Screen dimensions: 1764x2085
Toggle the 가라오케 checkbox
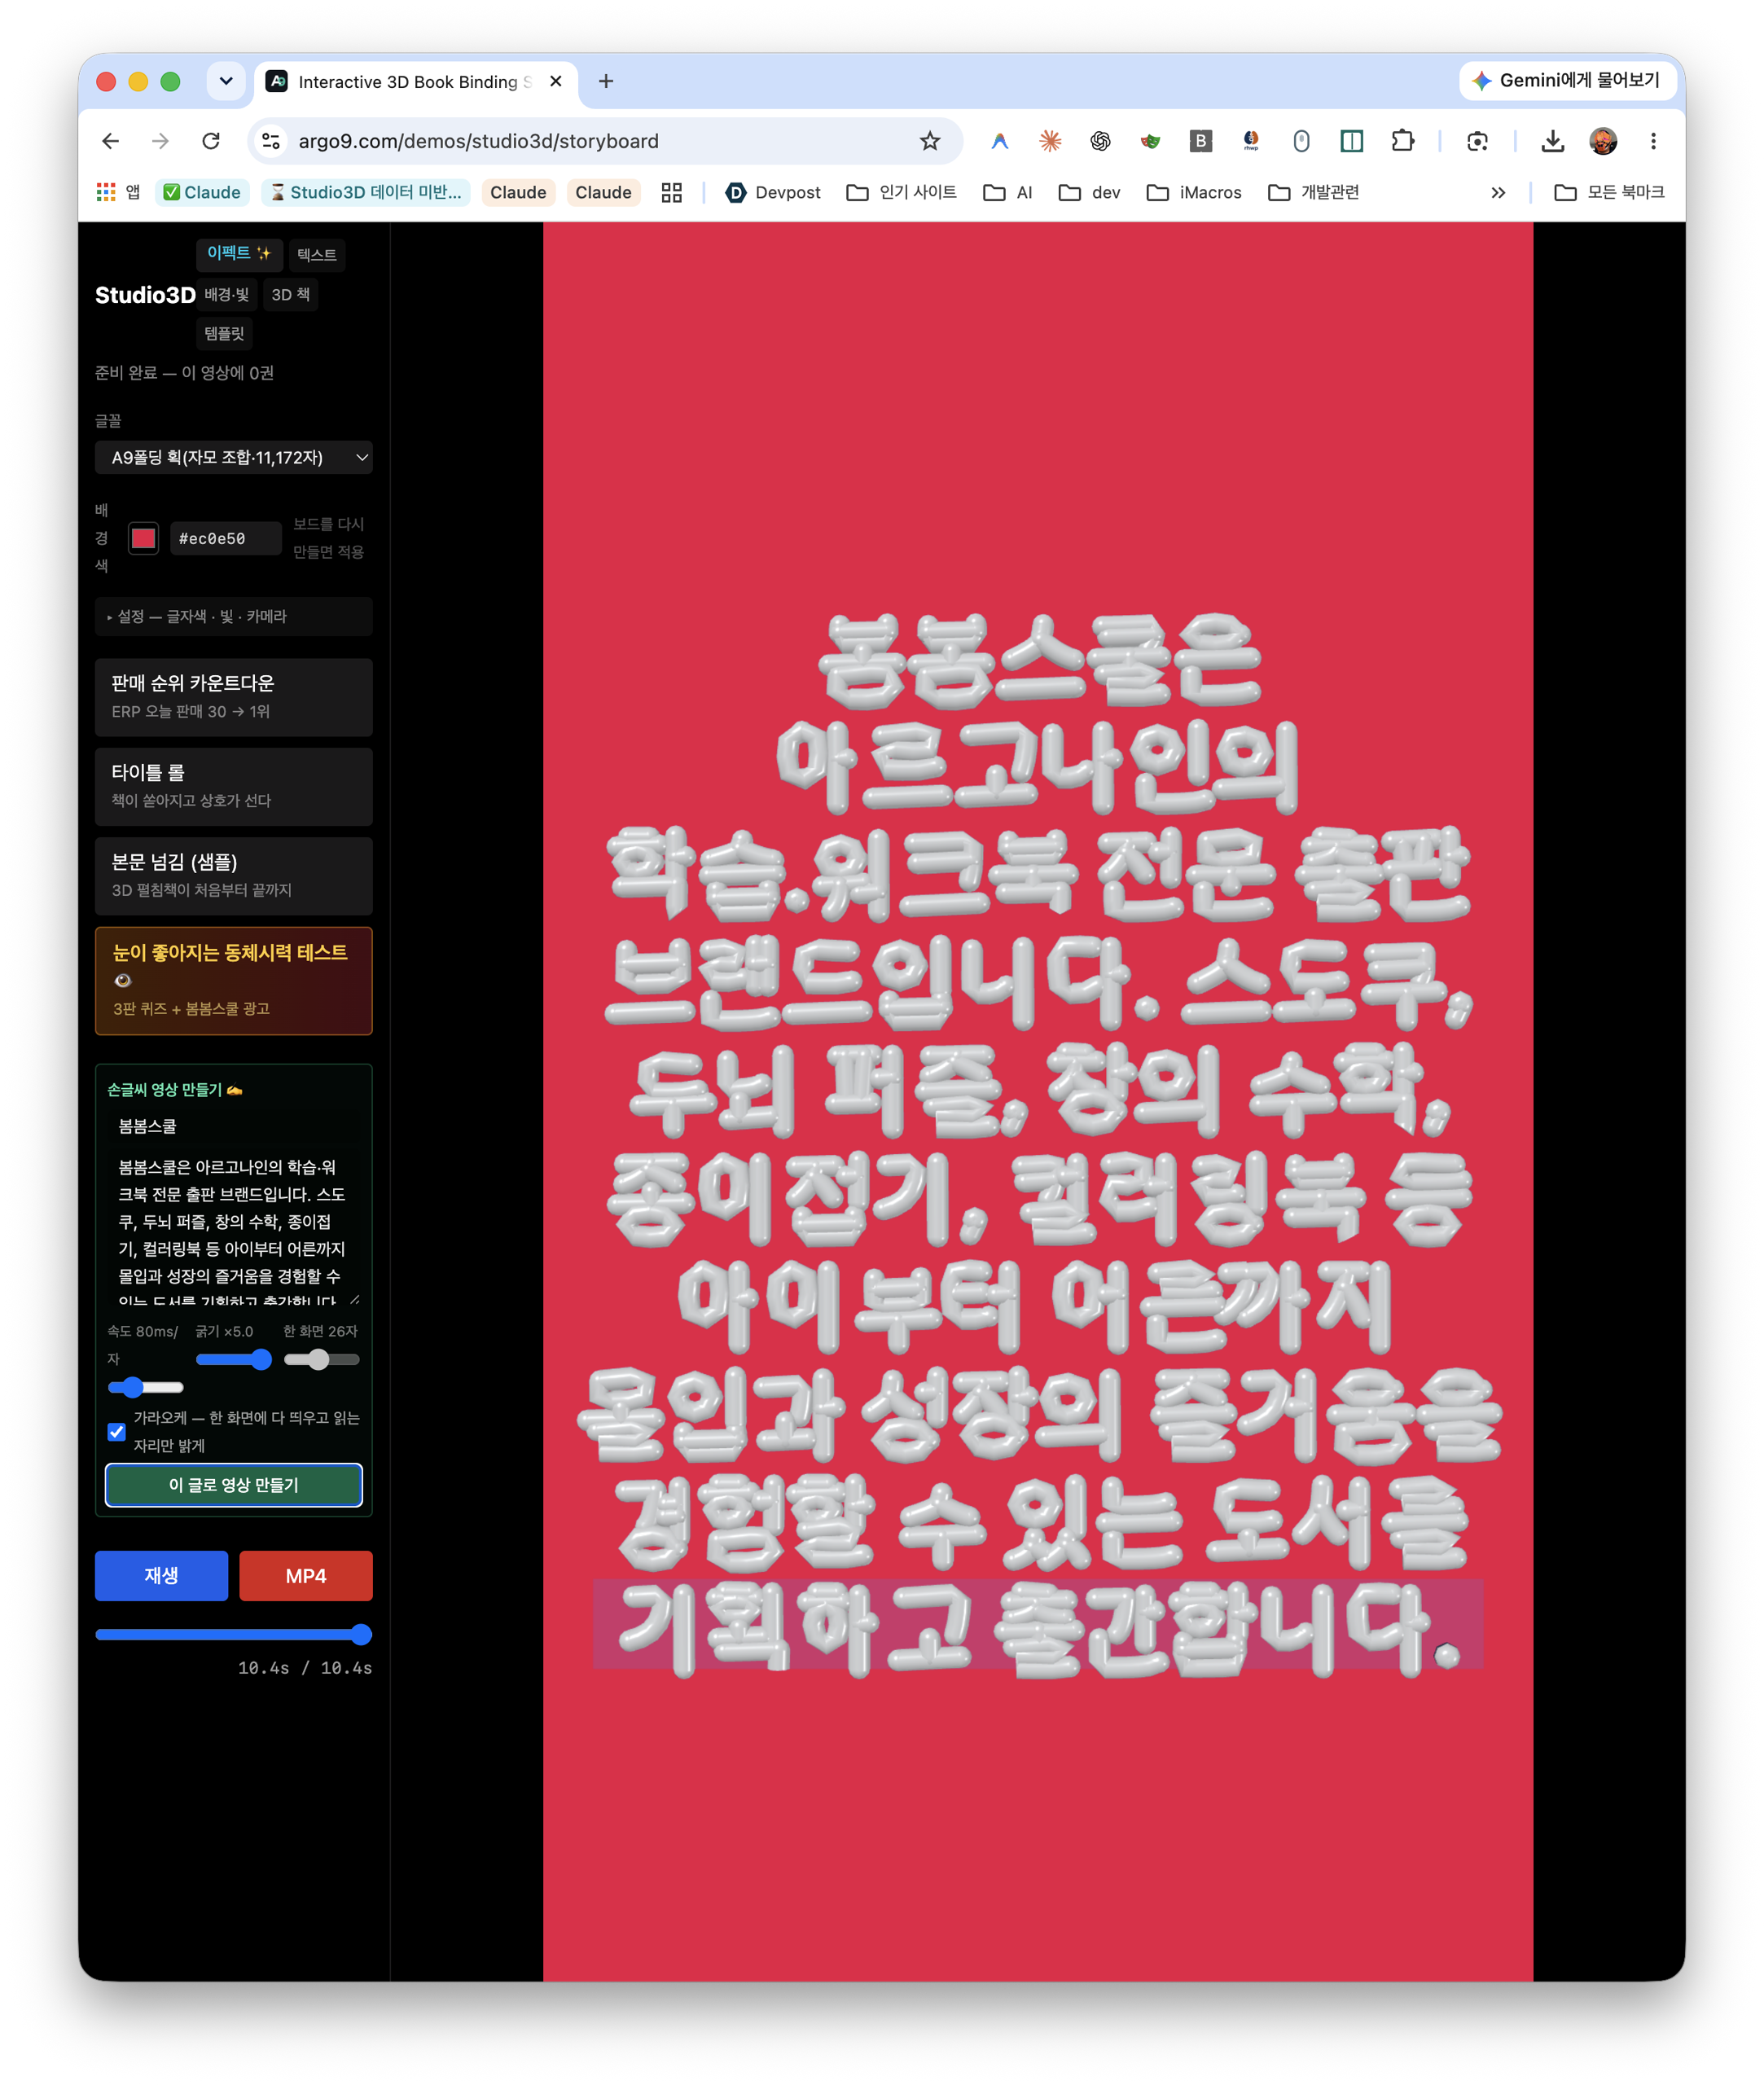(x=117, y=1431)
